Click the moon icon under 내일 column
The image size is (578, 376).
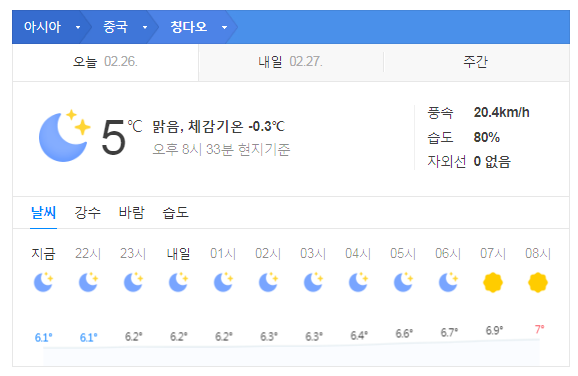pos(178,282)
